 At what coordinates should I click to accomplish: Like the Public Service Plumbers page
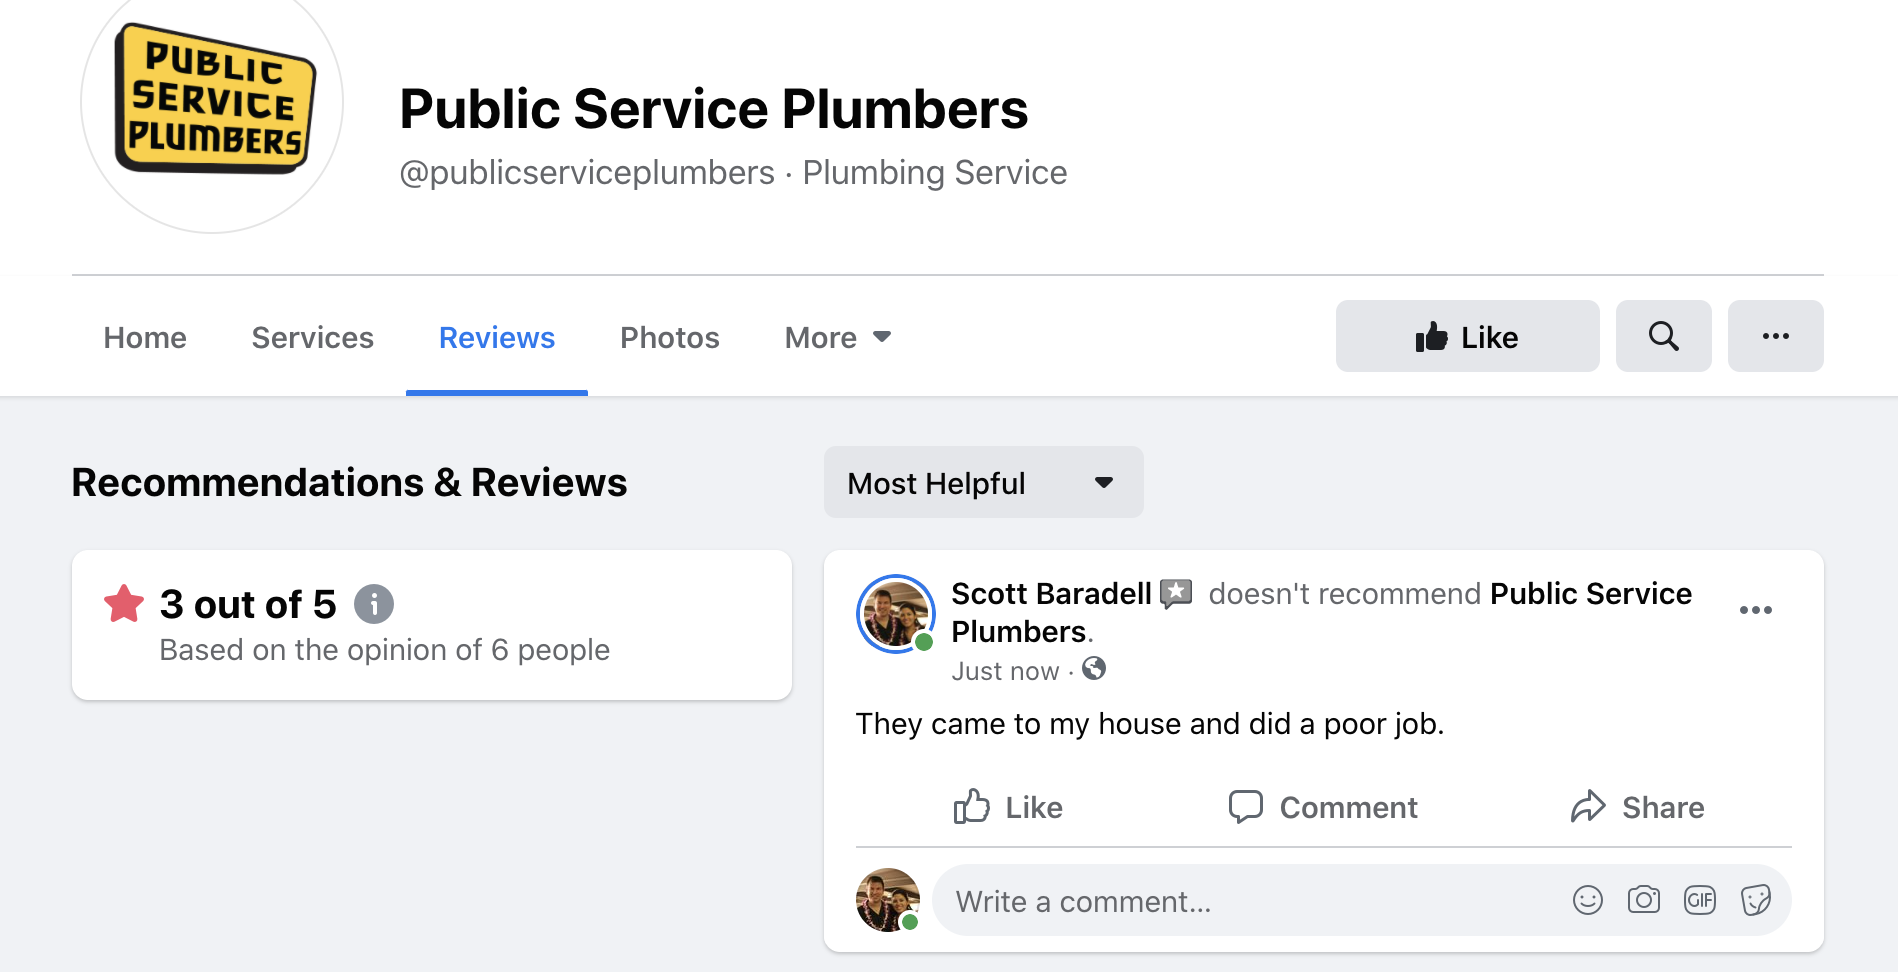pyautogui.click(x=1467, y=336)
